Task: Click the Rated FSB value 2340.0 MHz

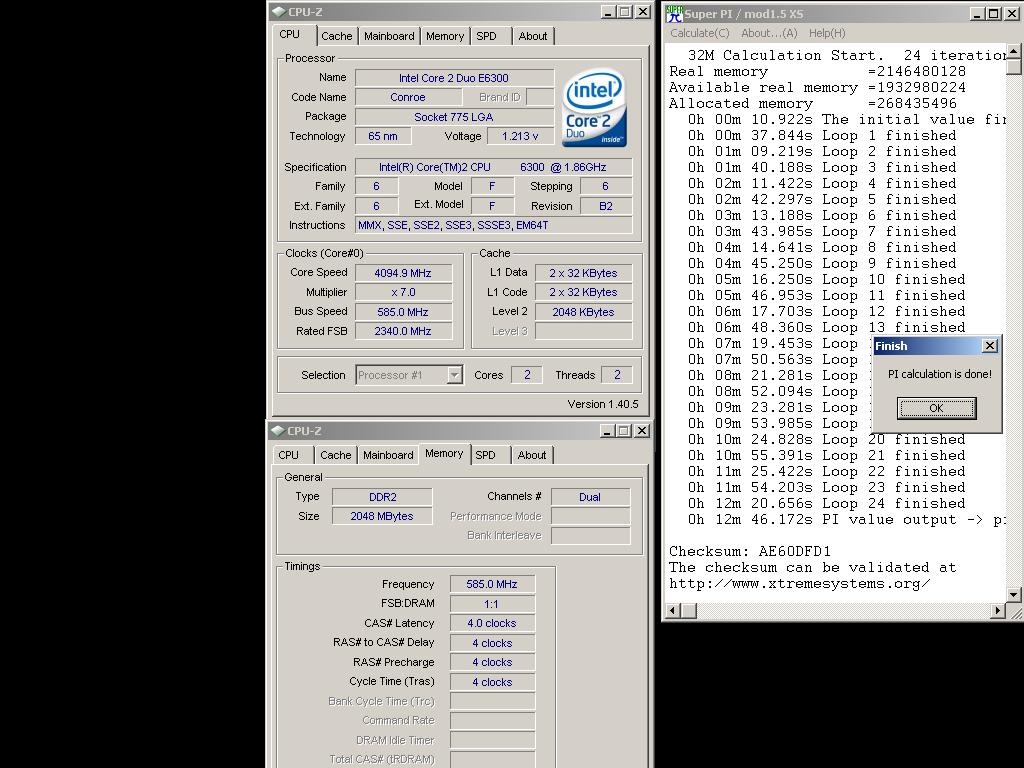Action: pyautogui.click(x=403, y=331)
